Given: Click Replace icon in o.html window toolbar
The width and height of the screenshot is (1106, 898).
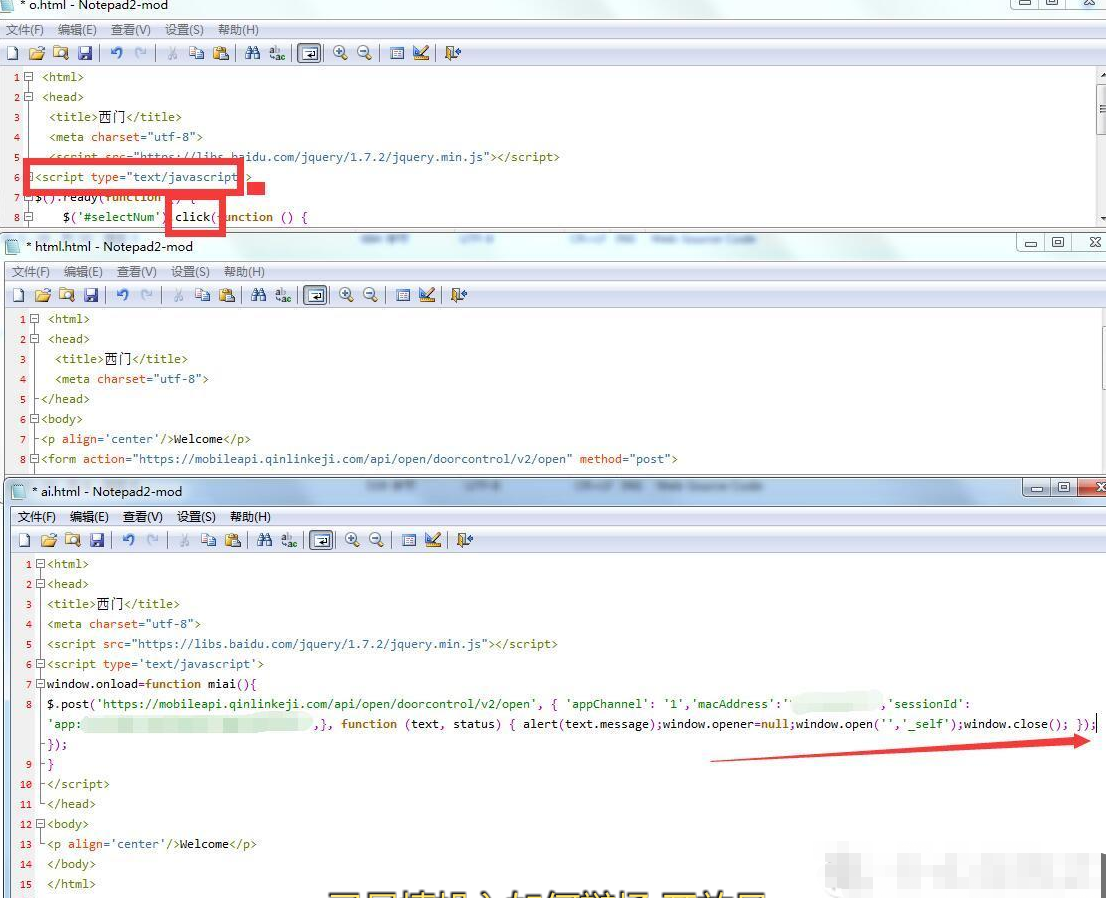Looking at the screenshot, I should [277, 53].
